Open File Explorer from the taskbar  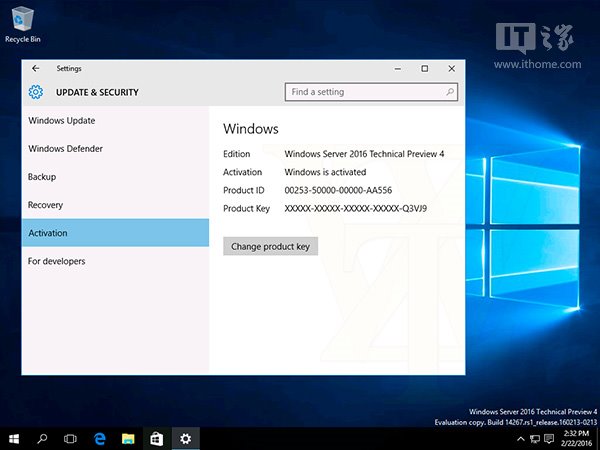tap(128, 439)
